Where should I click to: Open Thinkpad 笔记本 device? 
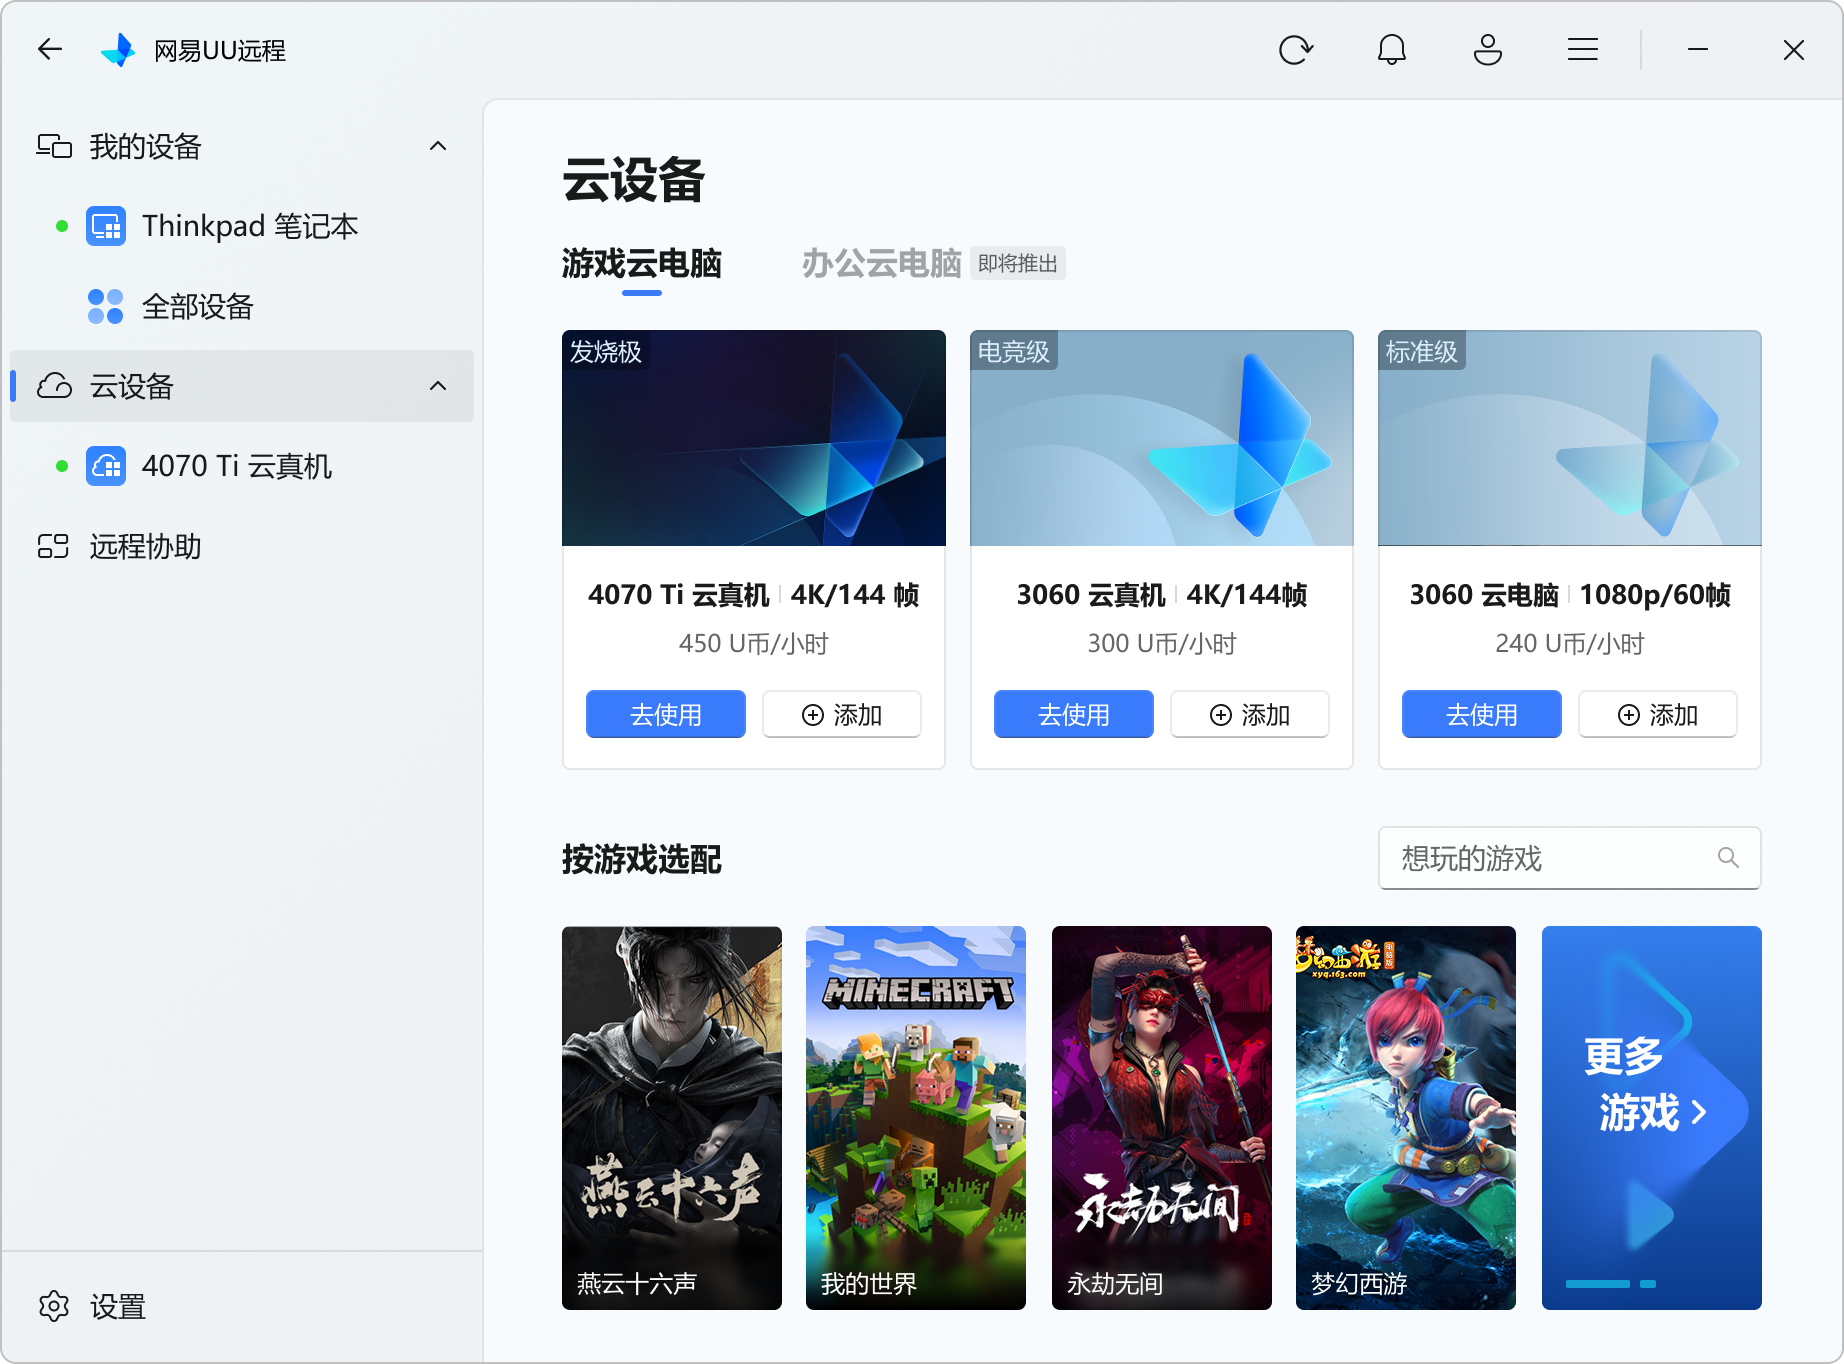[242, 226]
